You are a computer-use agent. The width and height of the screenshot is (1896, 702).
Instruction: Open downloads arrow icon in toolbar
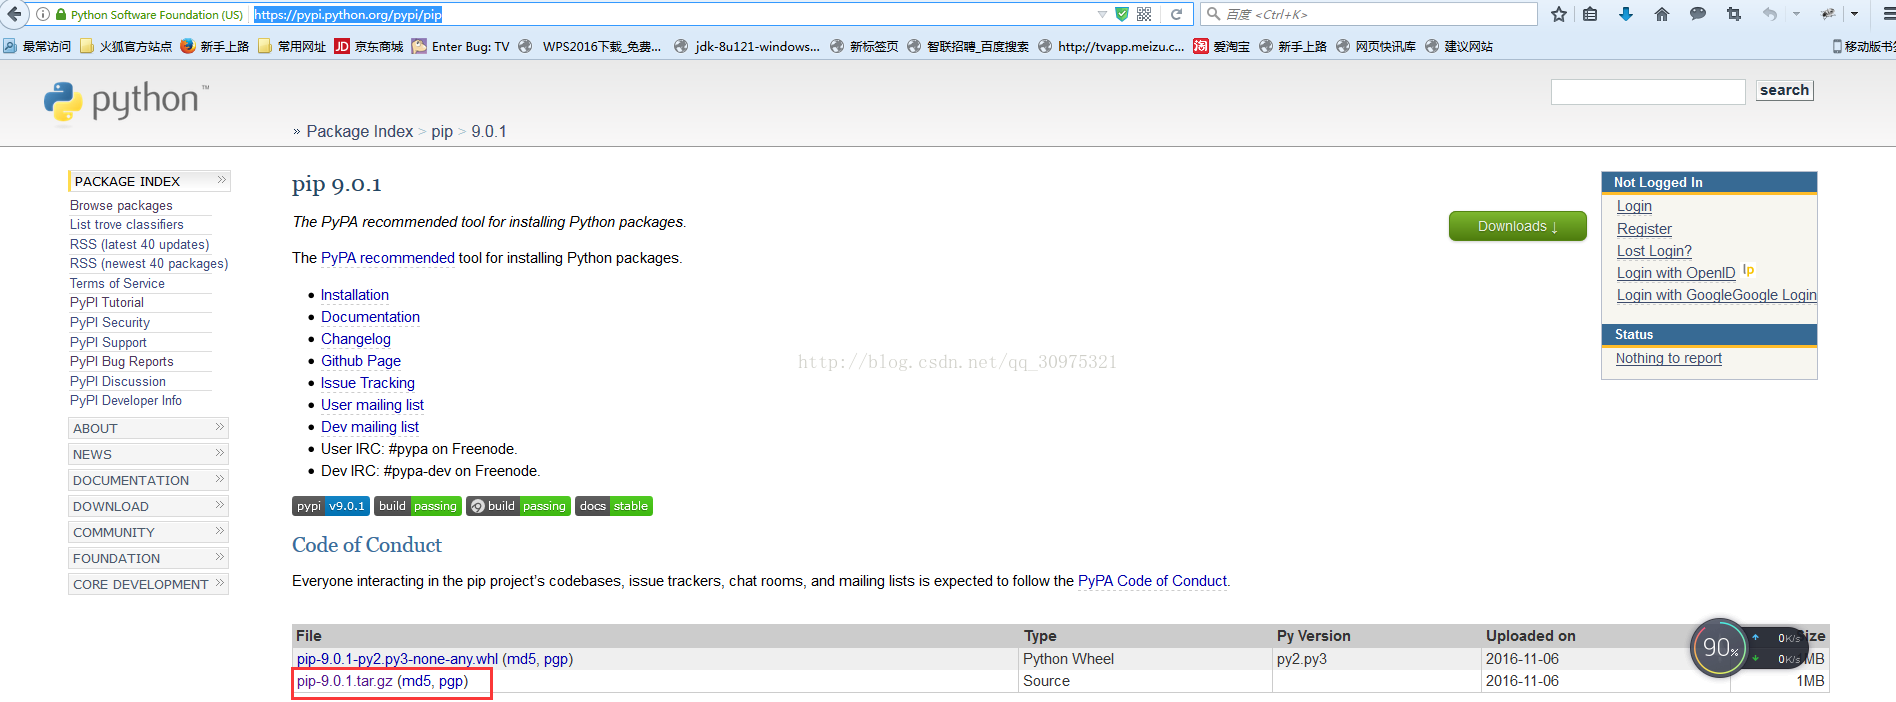click(x=1626, y=14)
